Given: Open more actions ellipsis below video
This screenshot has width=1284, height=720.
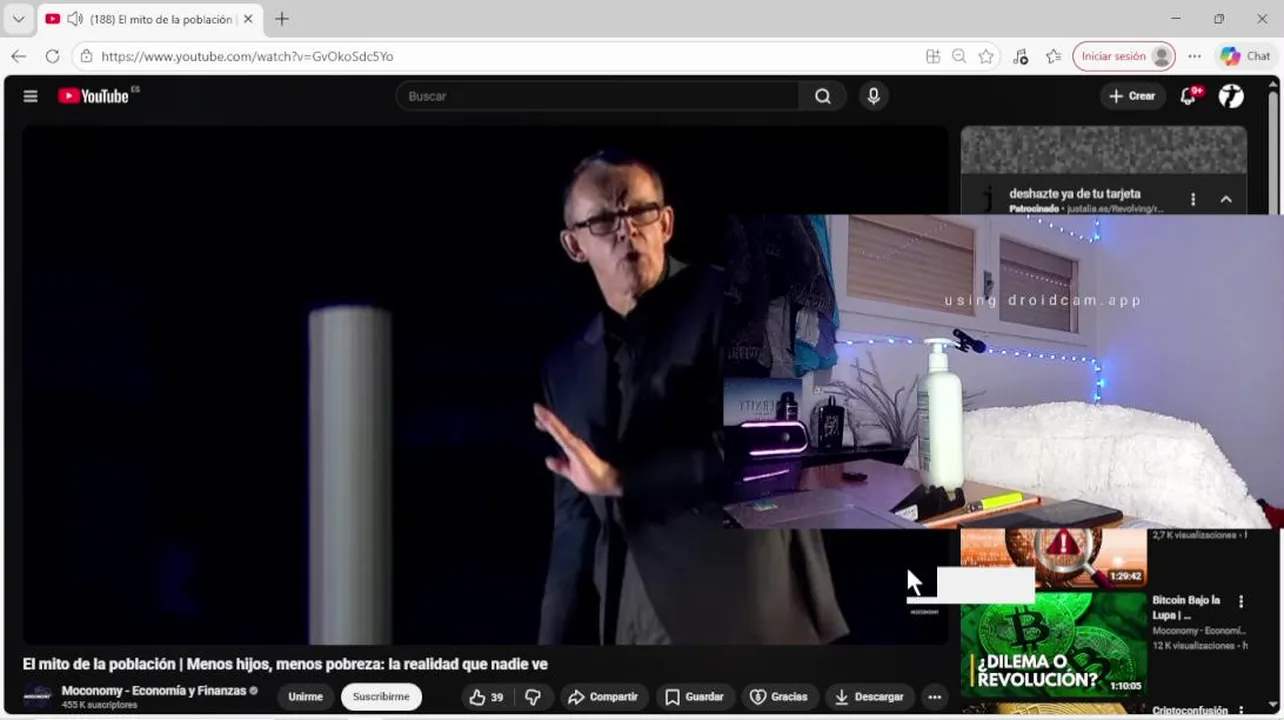Looking at the screenshot, I should tap(934, 697).
